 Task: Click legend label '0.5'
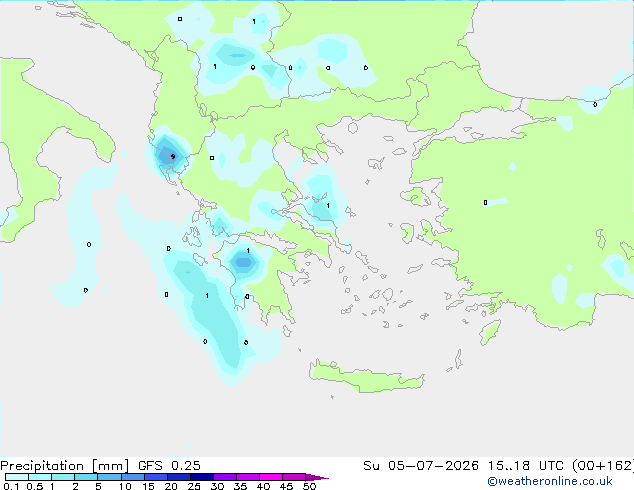point(35,486)
